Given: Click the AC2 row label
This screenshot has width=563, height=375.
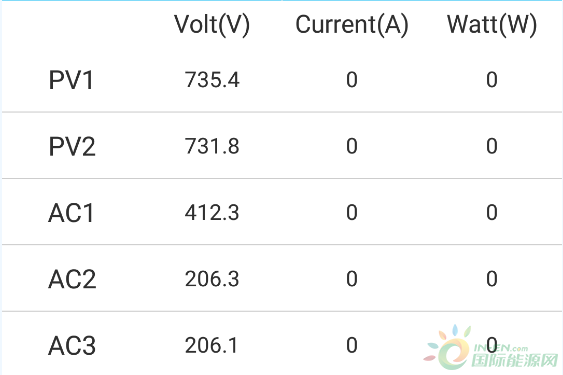Looking at the screenshot, I should coord(72,279).
